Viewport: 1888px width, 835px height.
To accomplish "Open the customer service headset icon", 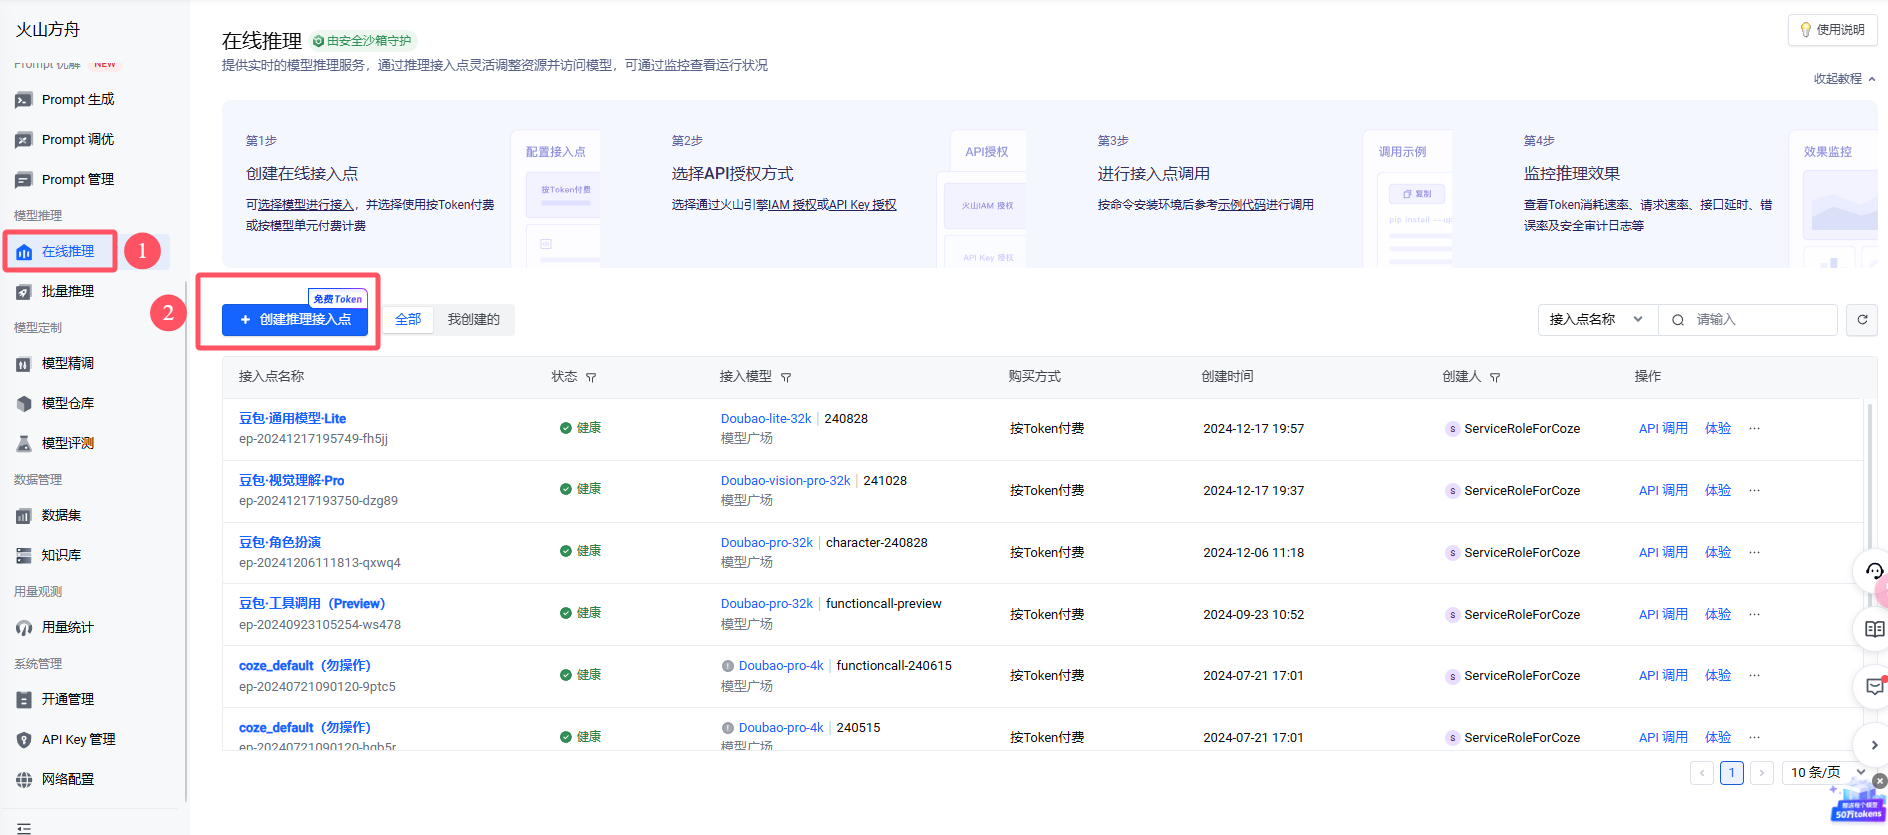I will (x=1874, y=571).
